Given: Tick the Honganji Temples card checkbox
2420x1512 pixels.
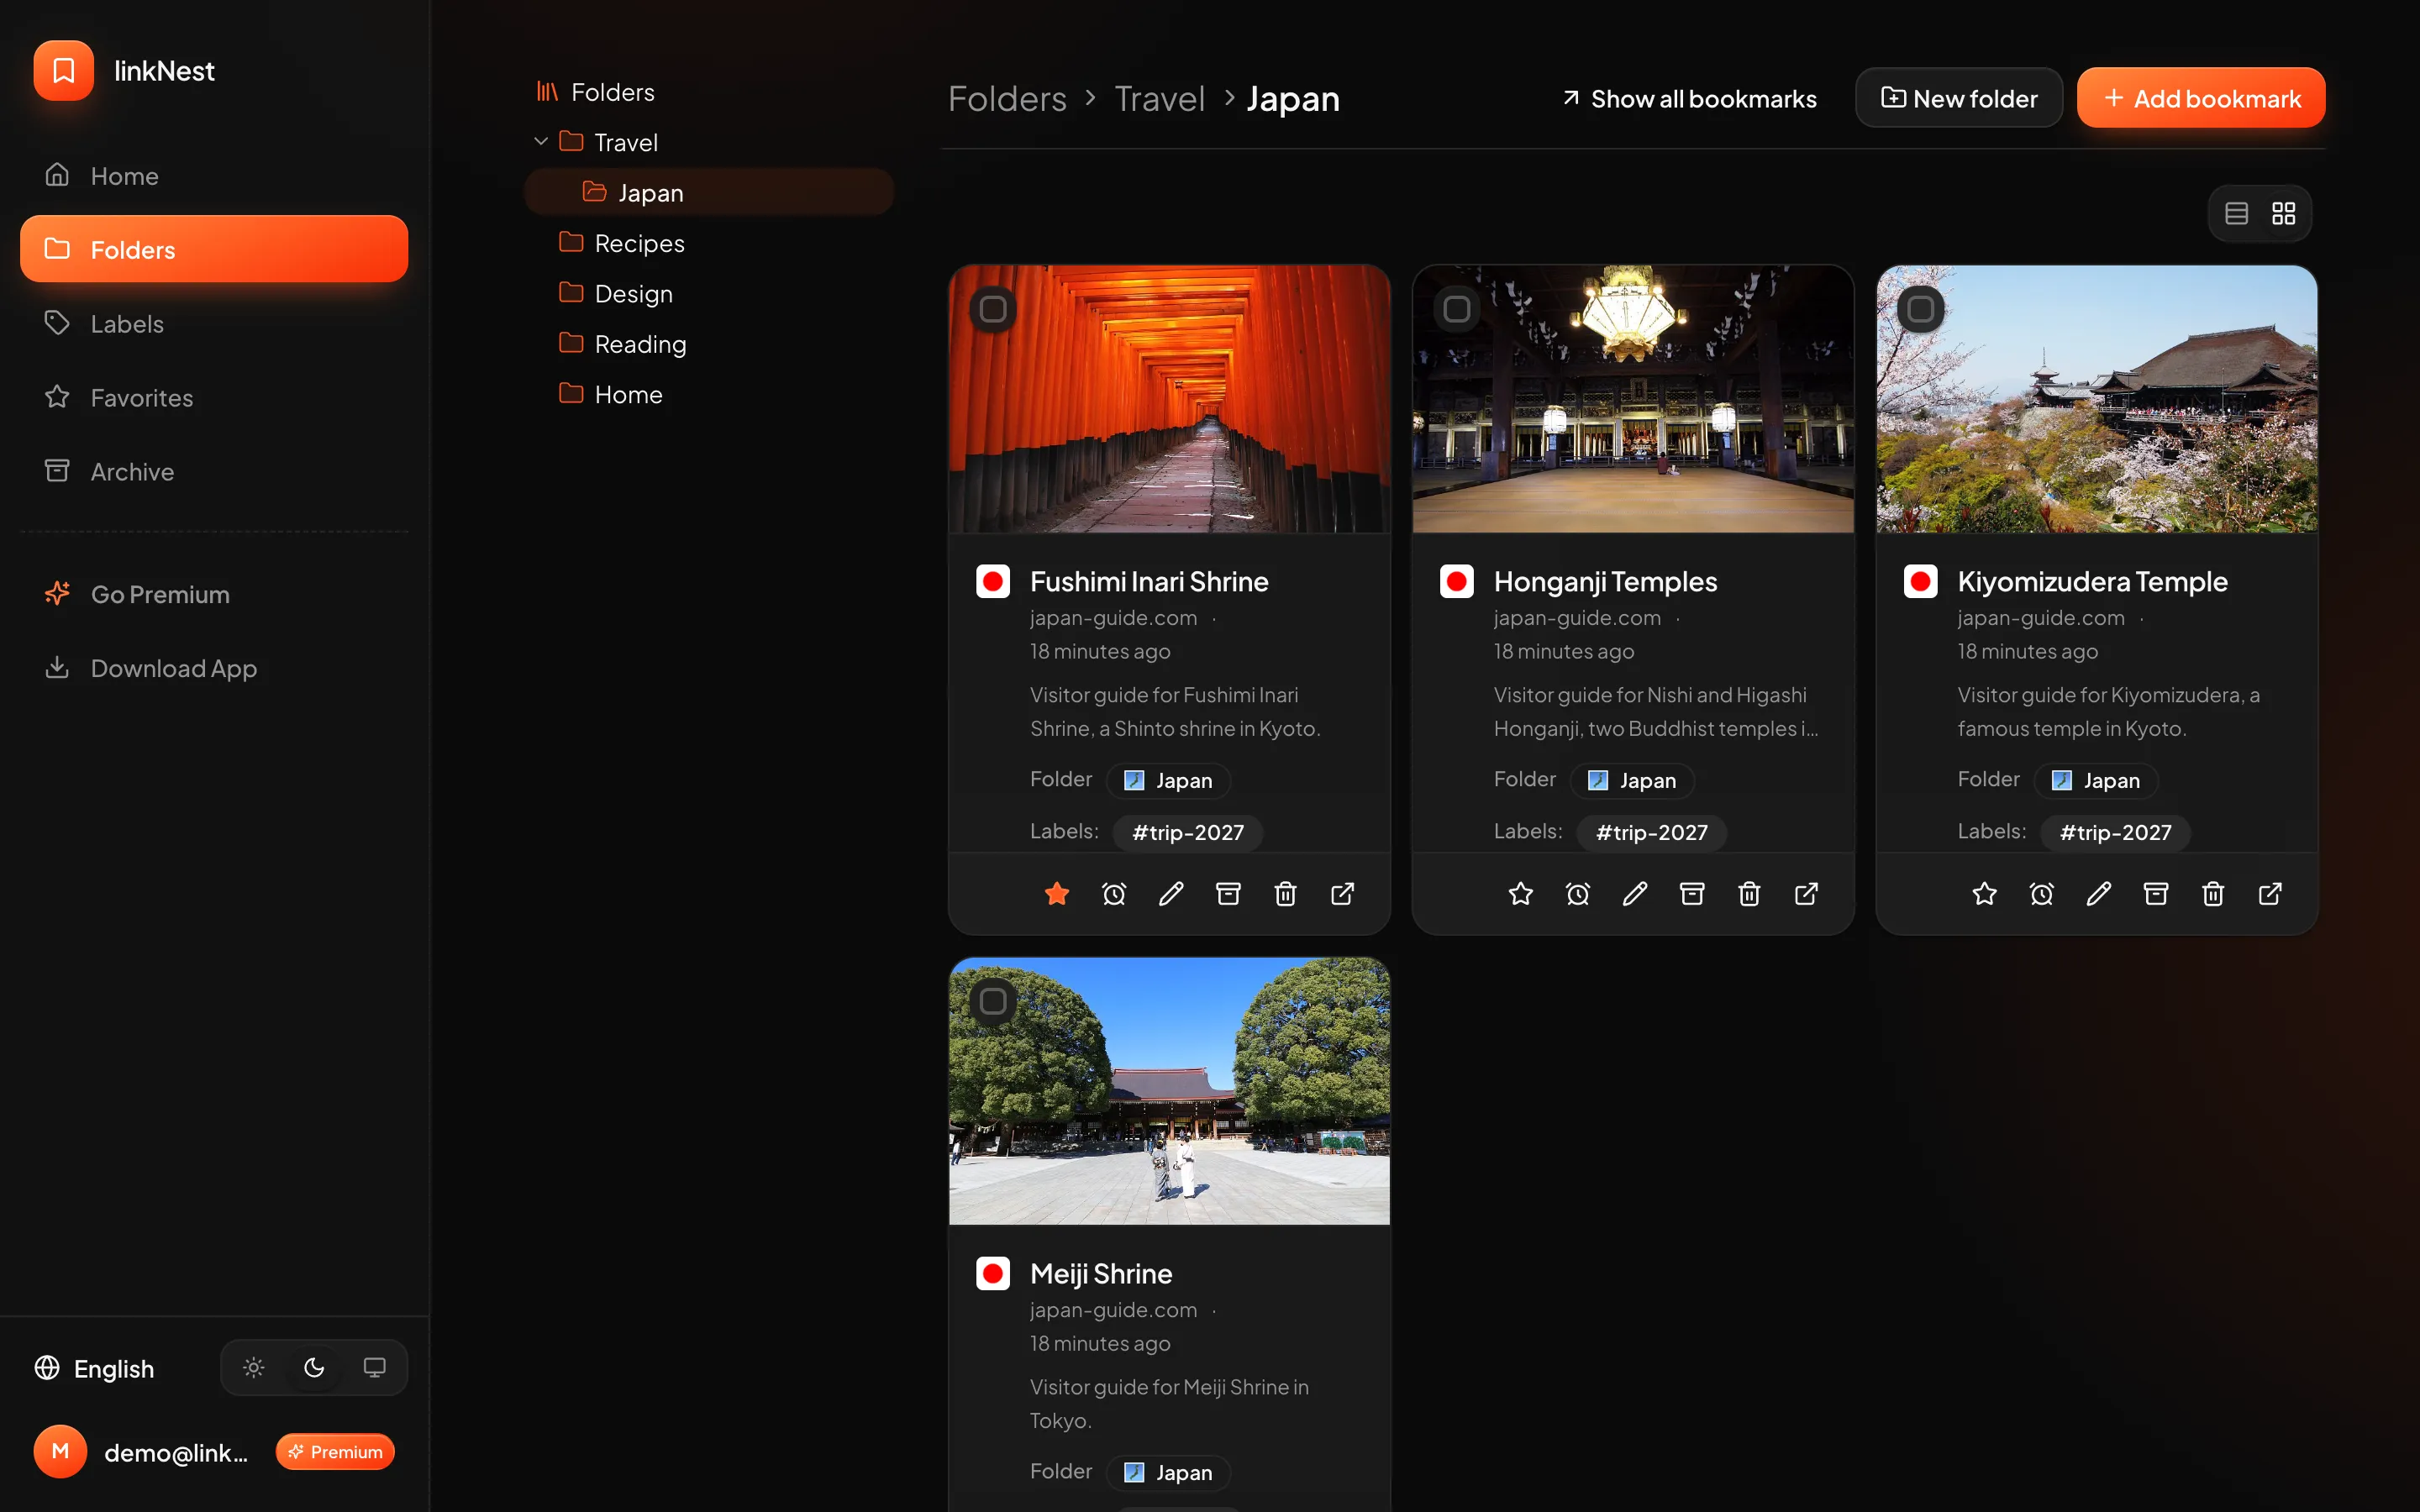Looking at the screenshot, I should tap(1456, 309).
